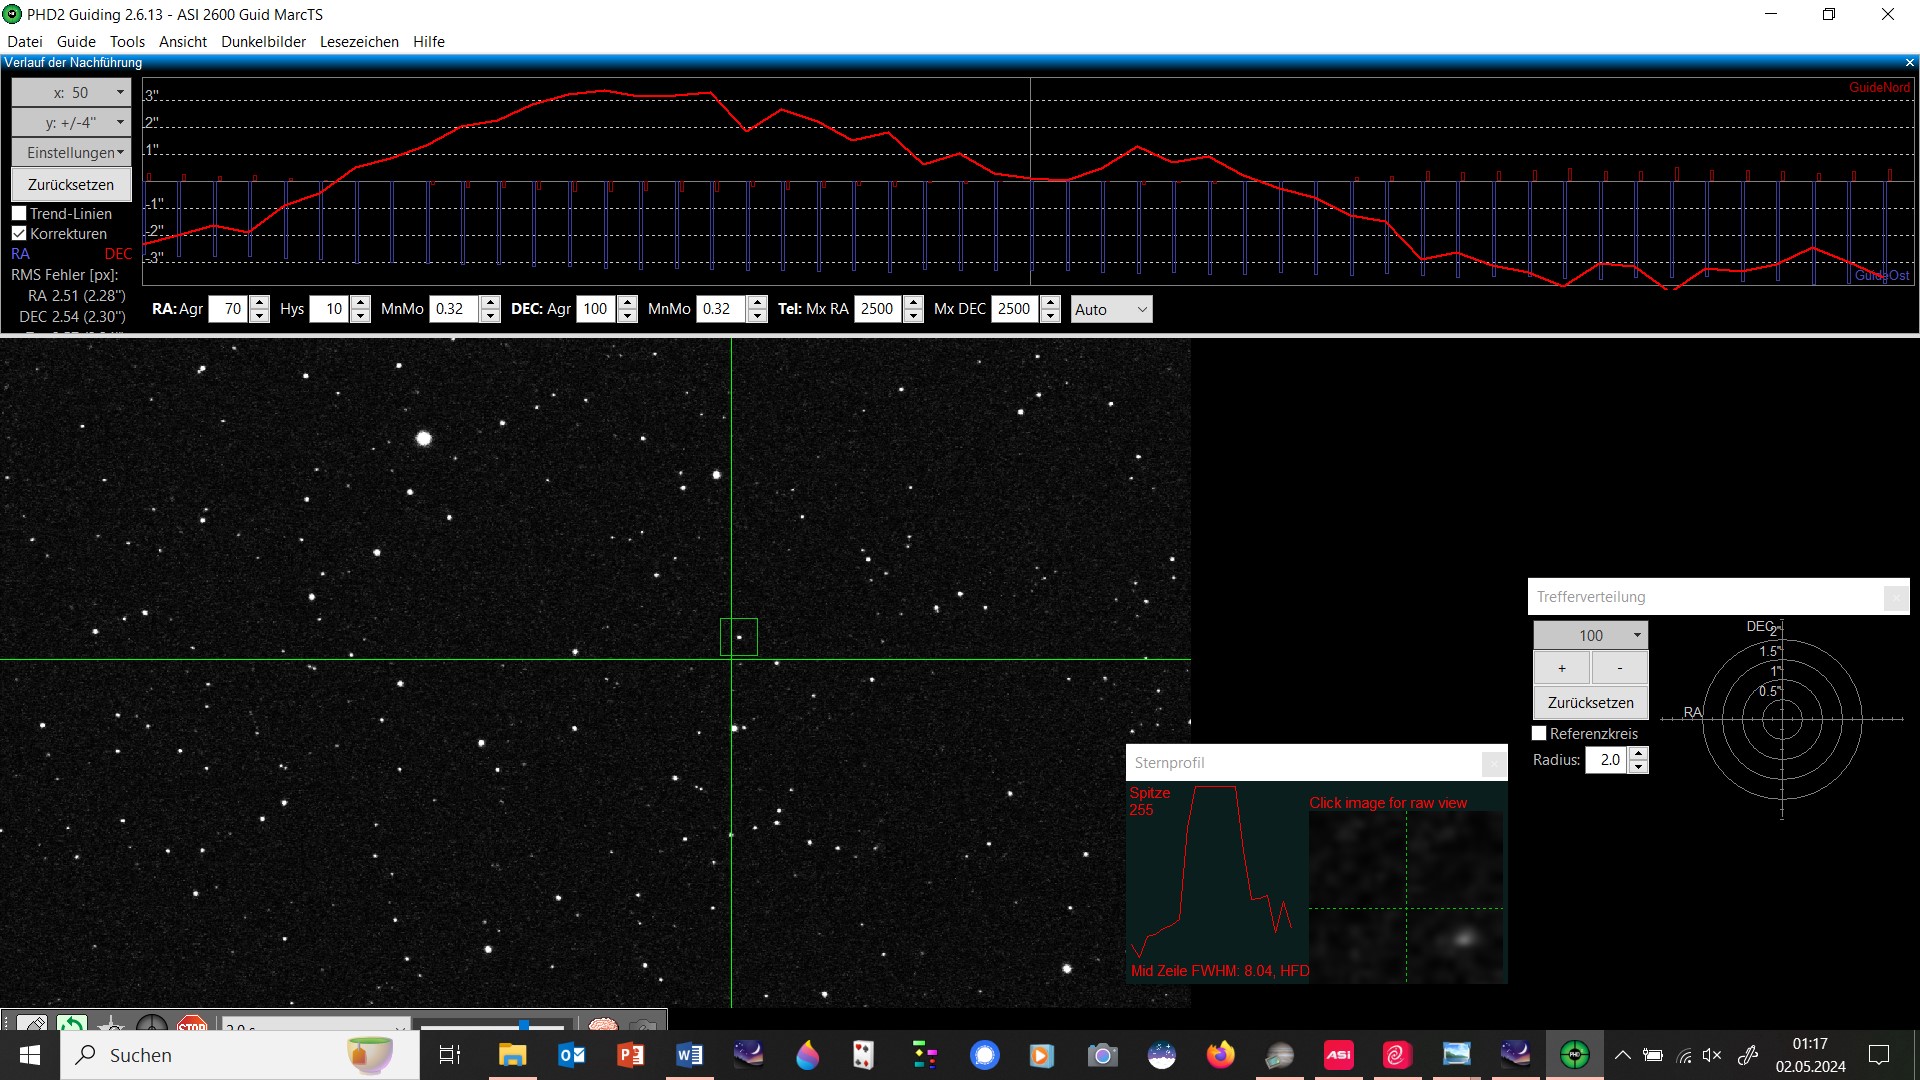Enable the Referenzkreis checkbox

click(1539, 734)
